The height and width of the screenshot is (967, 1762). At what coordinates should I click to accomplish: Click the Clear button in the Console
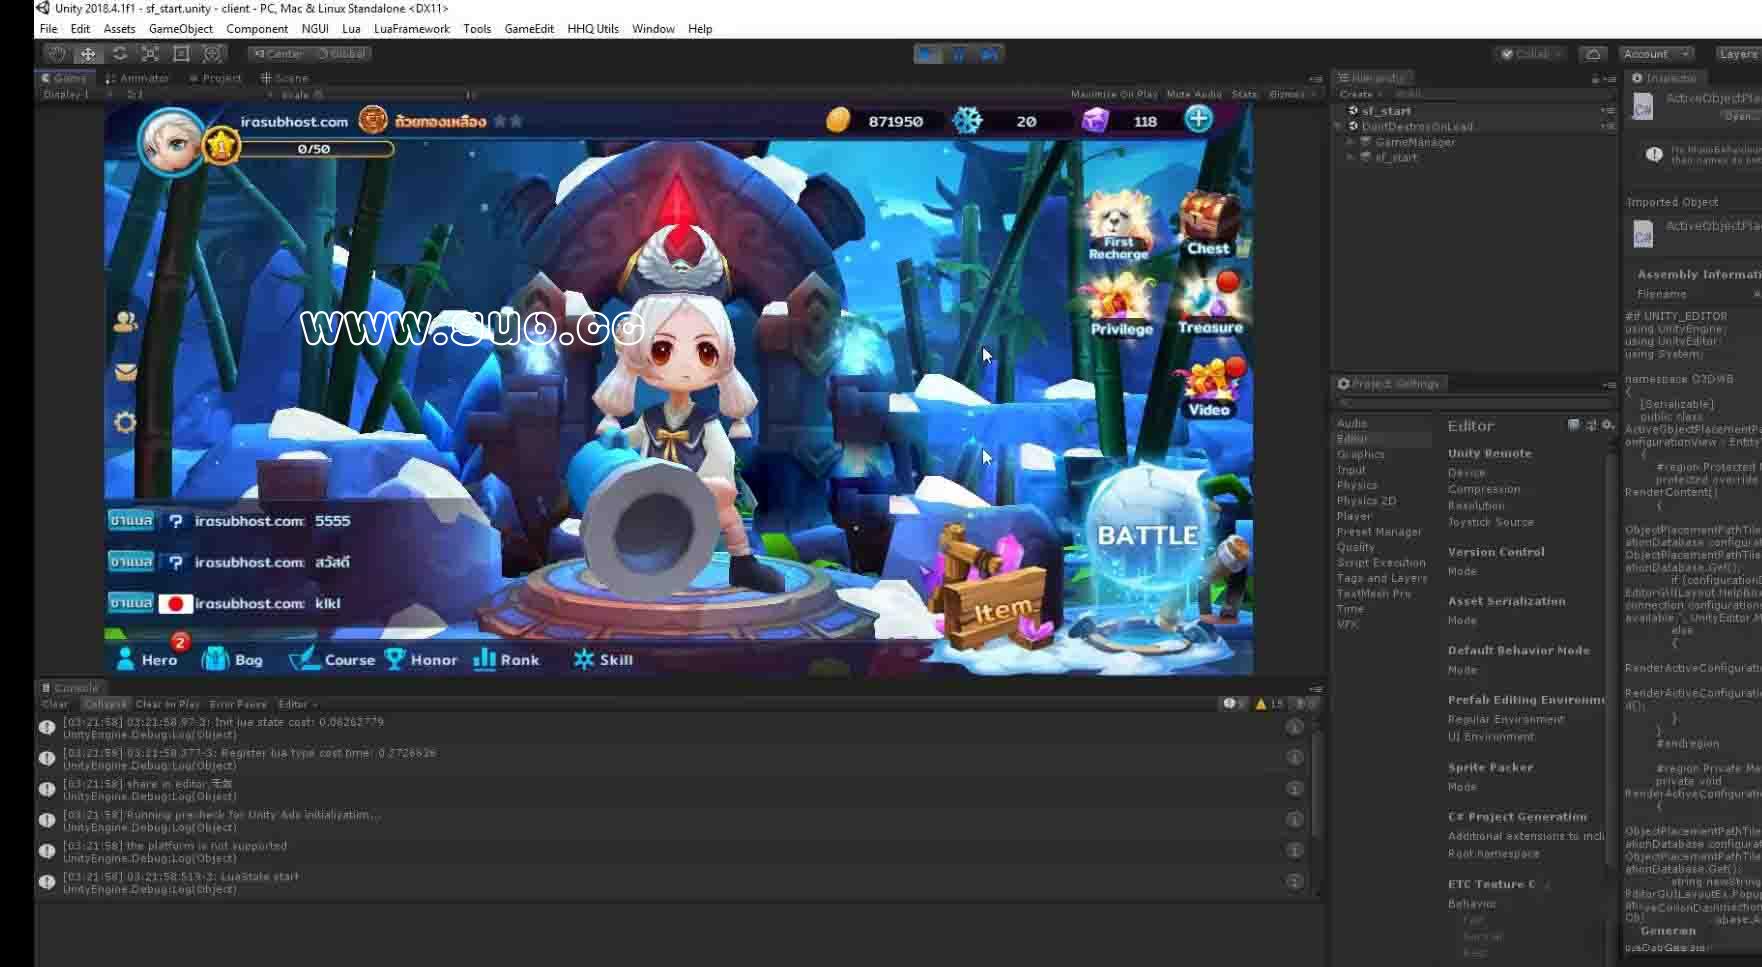pyautogui.click(x=55, y=704)
